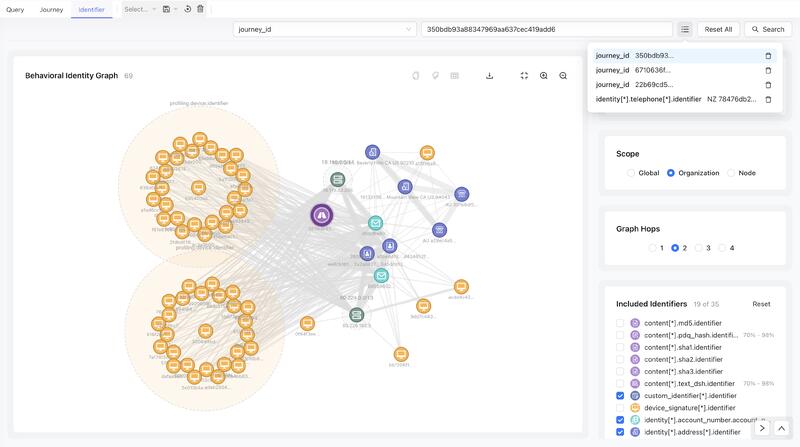Click the trash icon in the top toolbar

(x=201, y=9)
